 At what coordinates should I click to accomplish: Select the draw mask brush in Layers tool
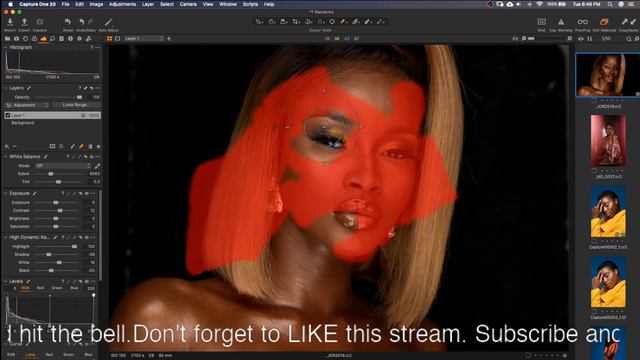pyautogui.click(x=81, y=146)
